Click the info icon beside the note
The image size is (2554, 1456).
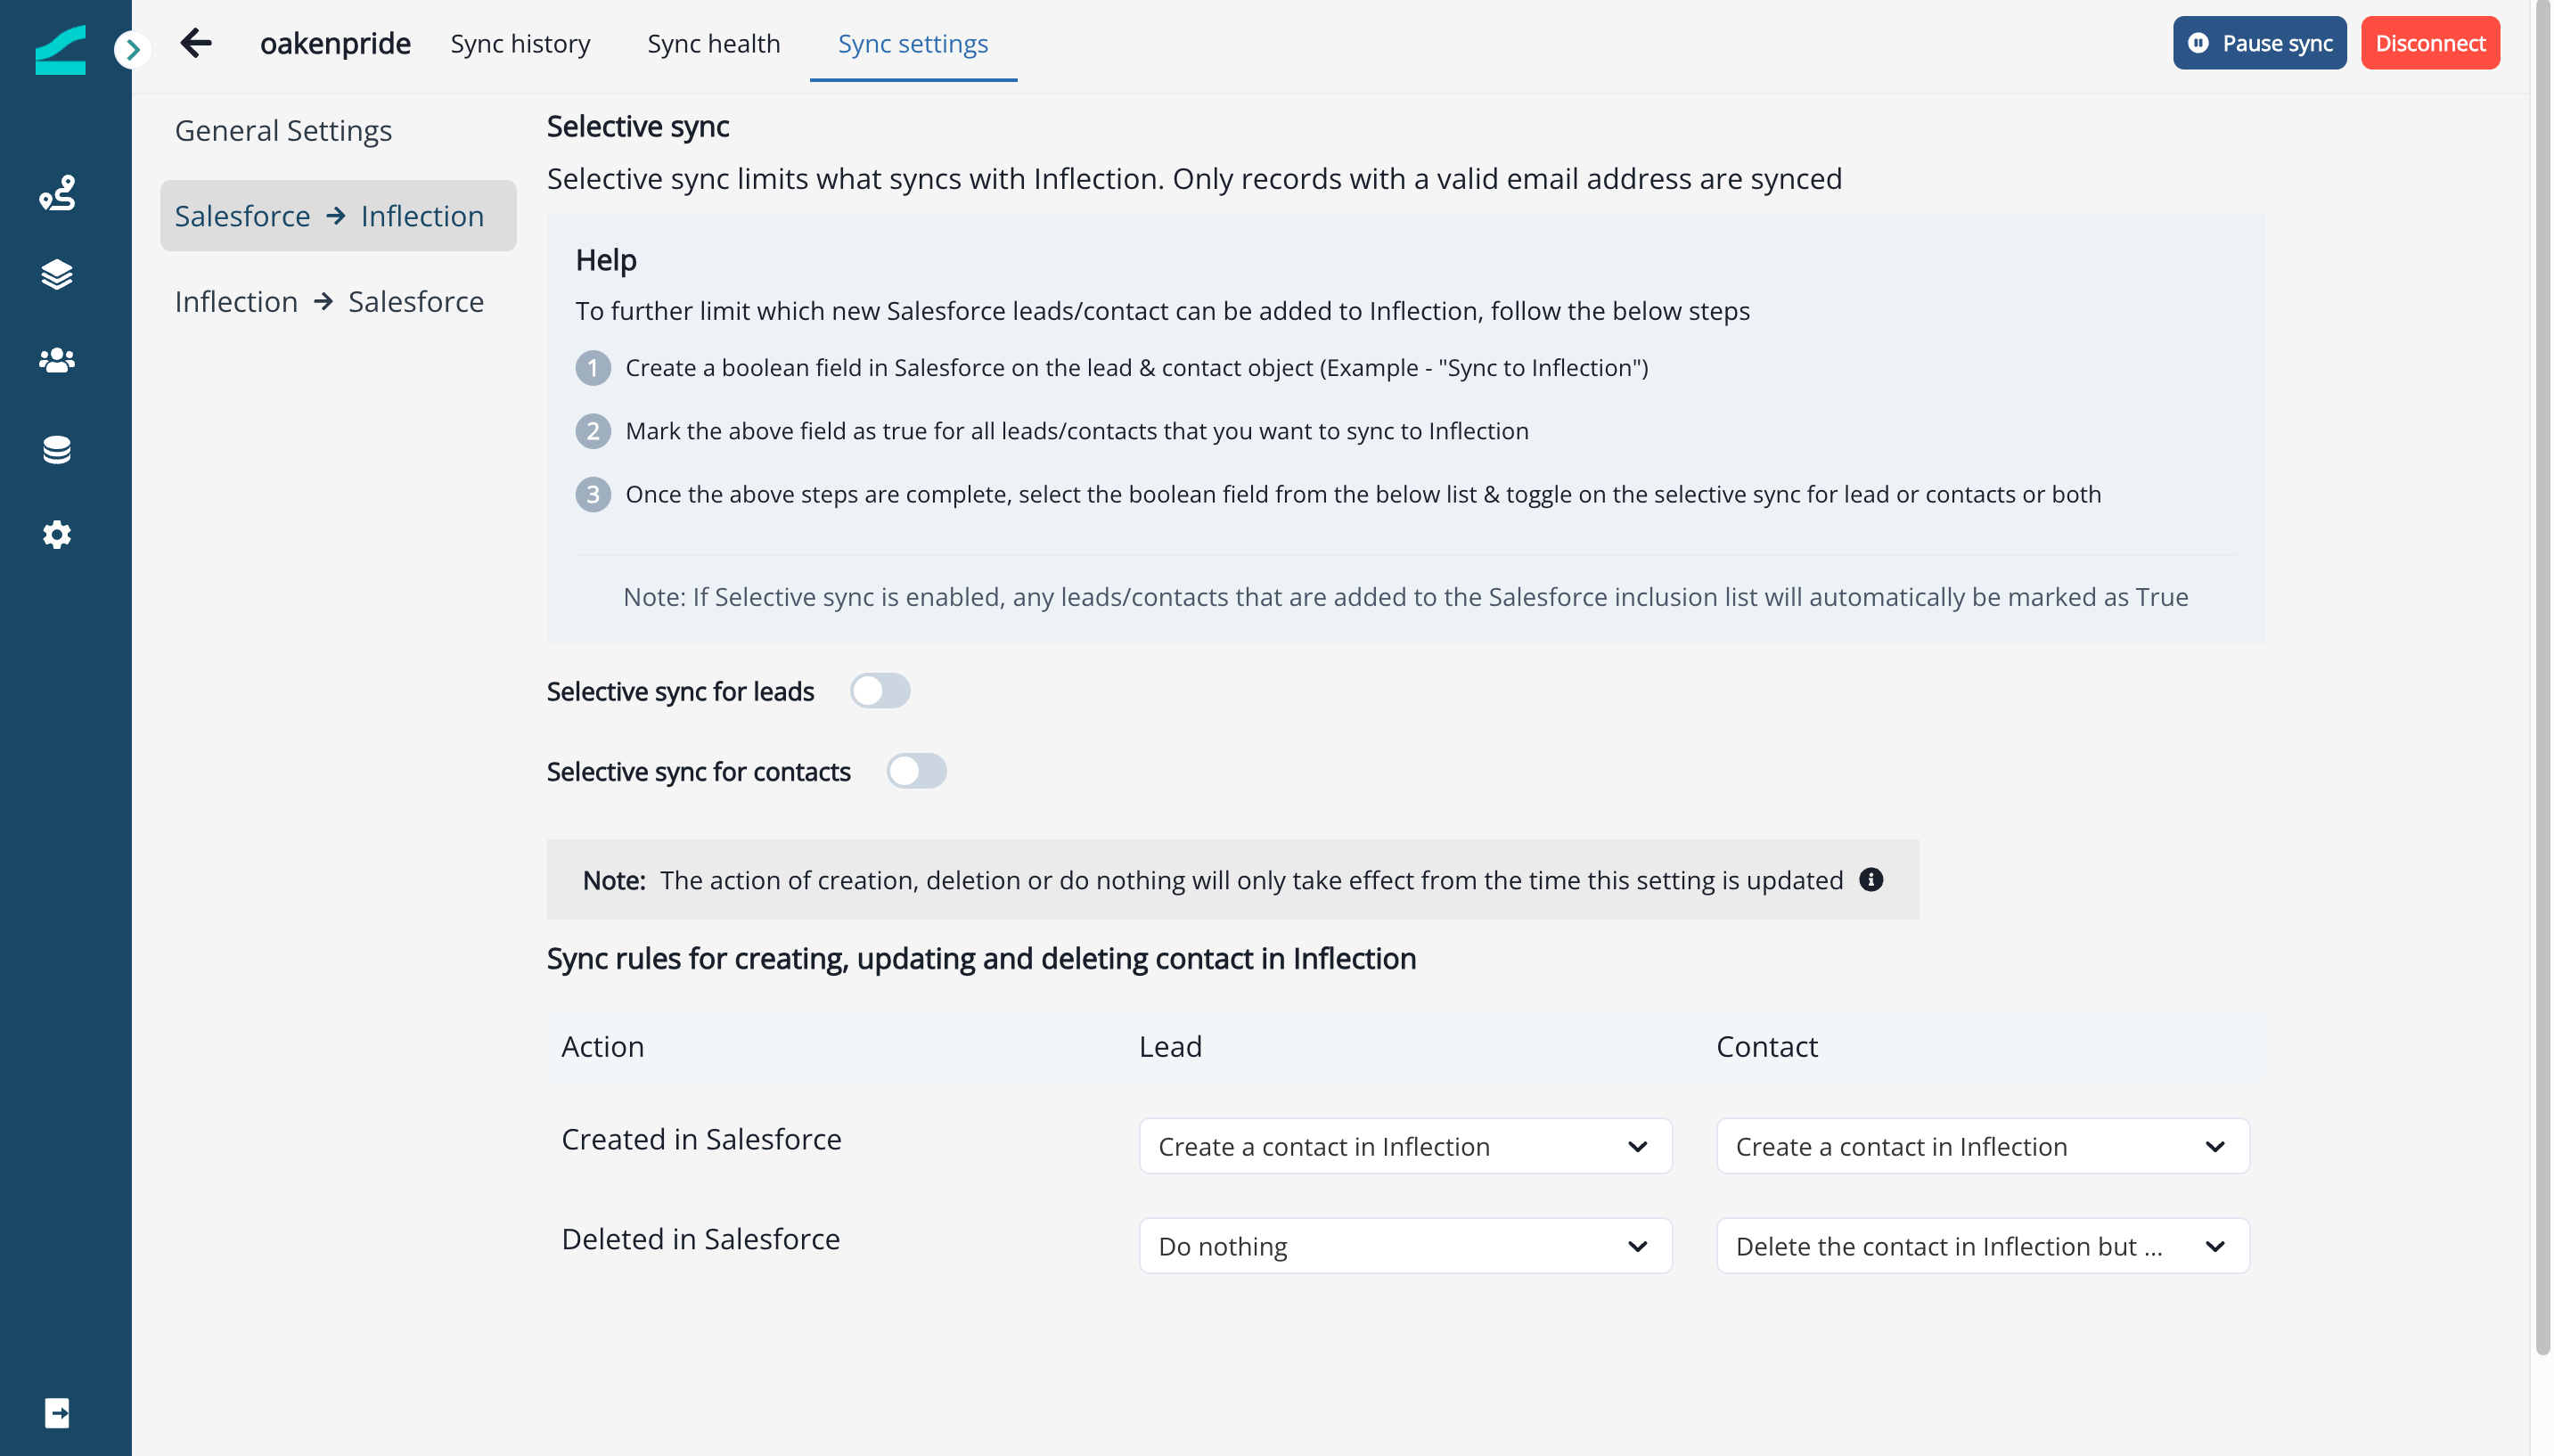point(1871,879)
